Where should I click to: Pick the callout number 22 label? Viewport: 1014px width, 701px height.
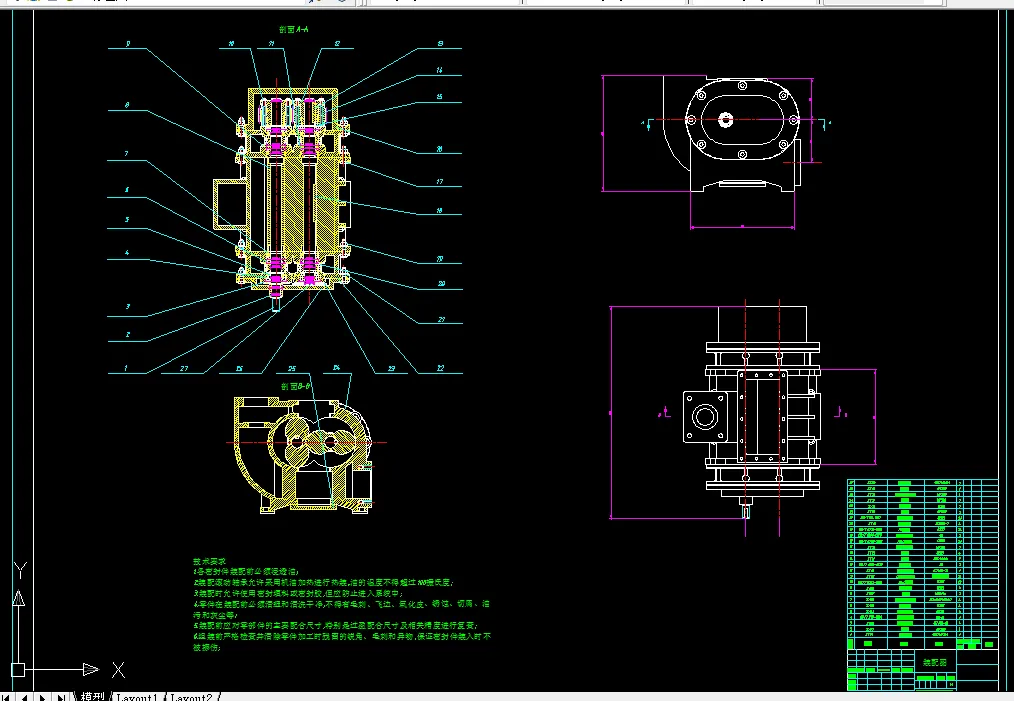coord(440,368)
